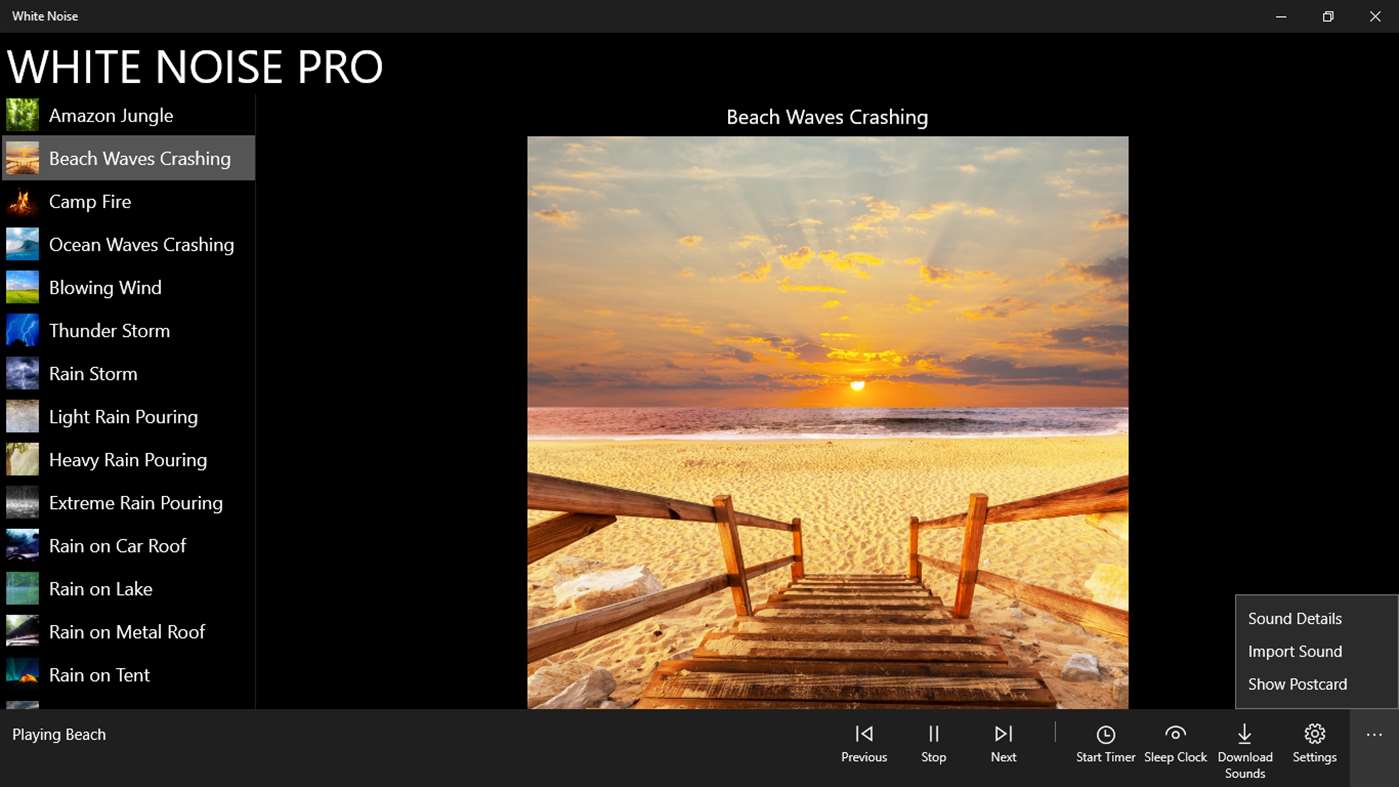Restore down the White Noise window
Viewport: 1399px width, 787px height.
point(1328,16)
